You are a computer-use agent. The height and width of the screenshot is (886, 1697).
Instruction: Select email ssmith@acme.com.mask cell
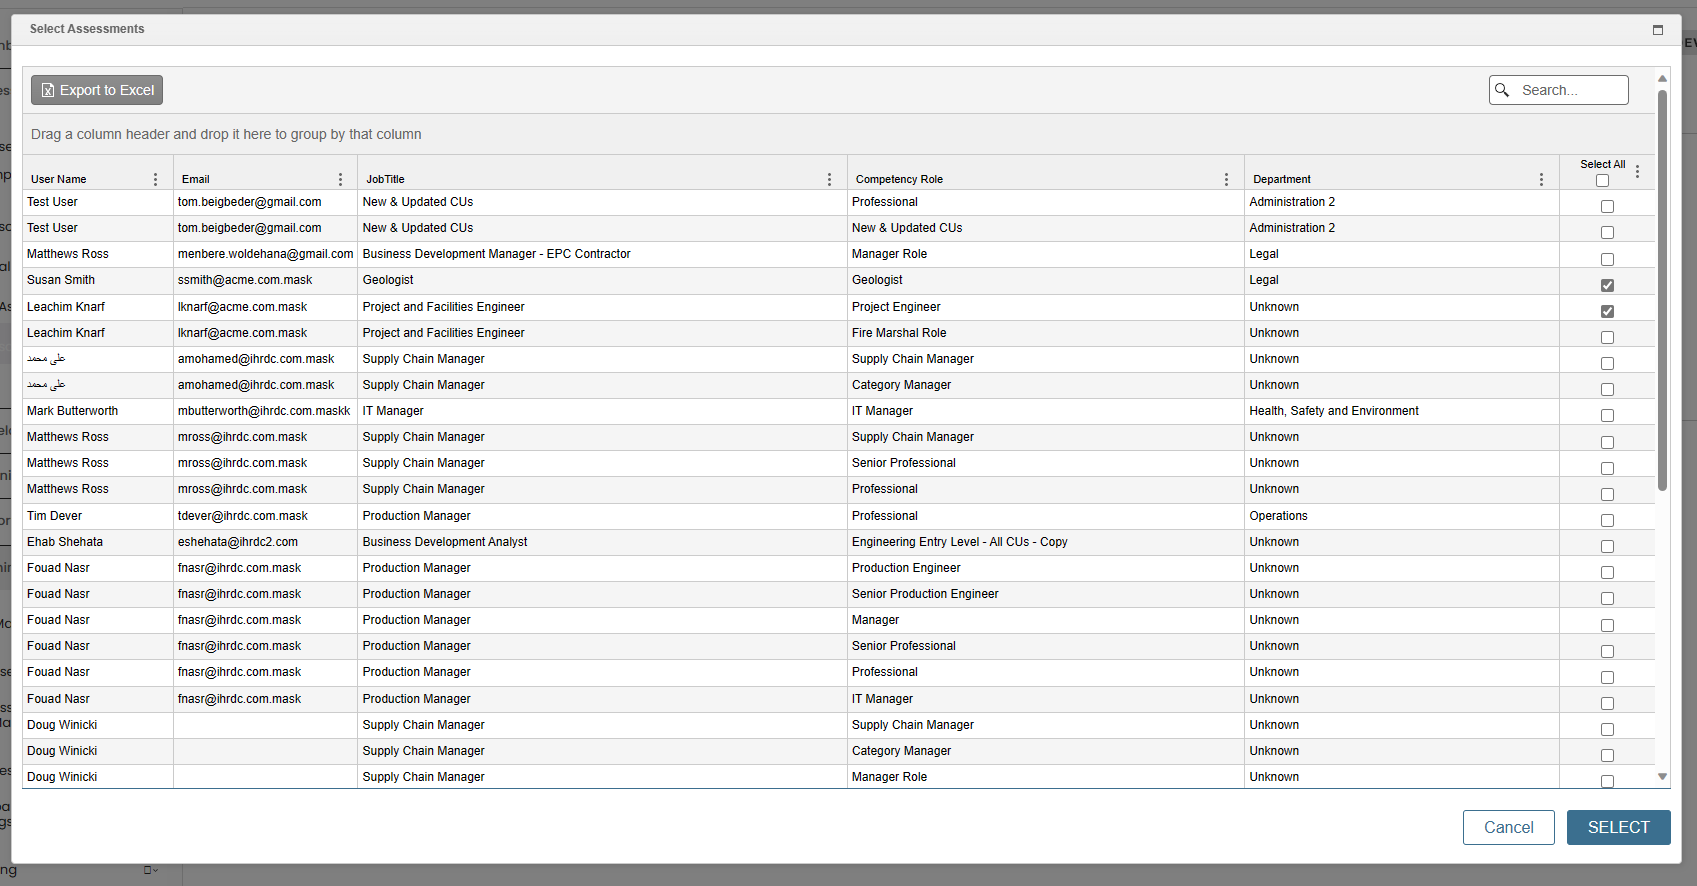coord(265,280)
